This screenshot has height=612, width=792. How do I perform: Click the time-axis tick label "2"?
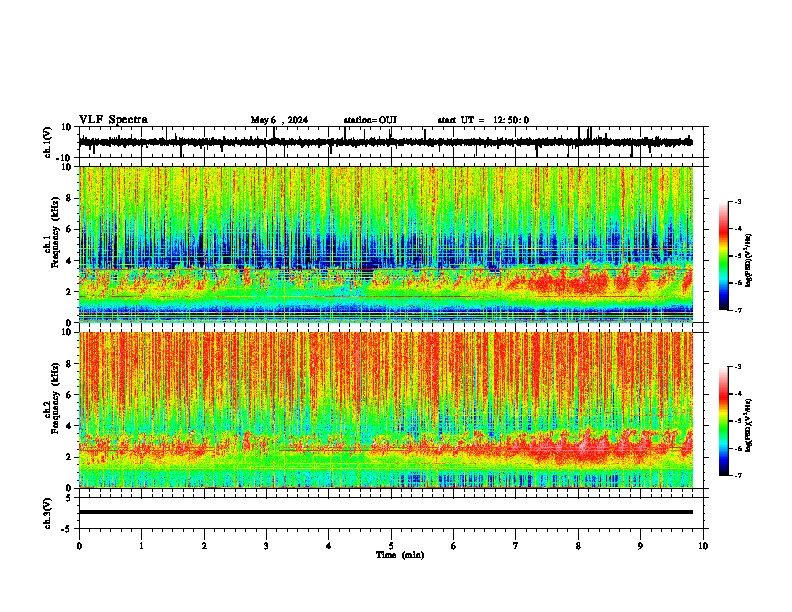click(x=204, y=546)
